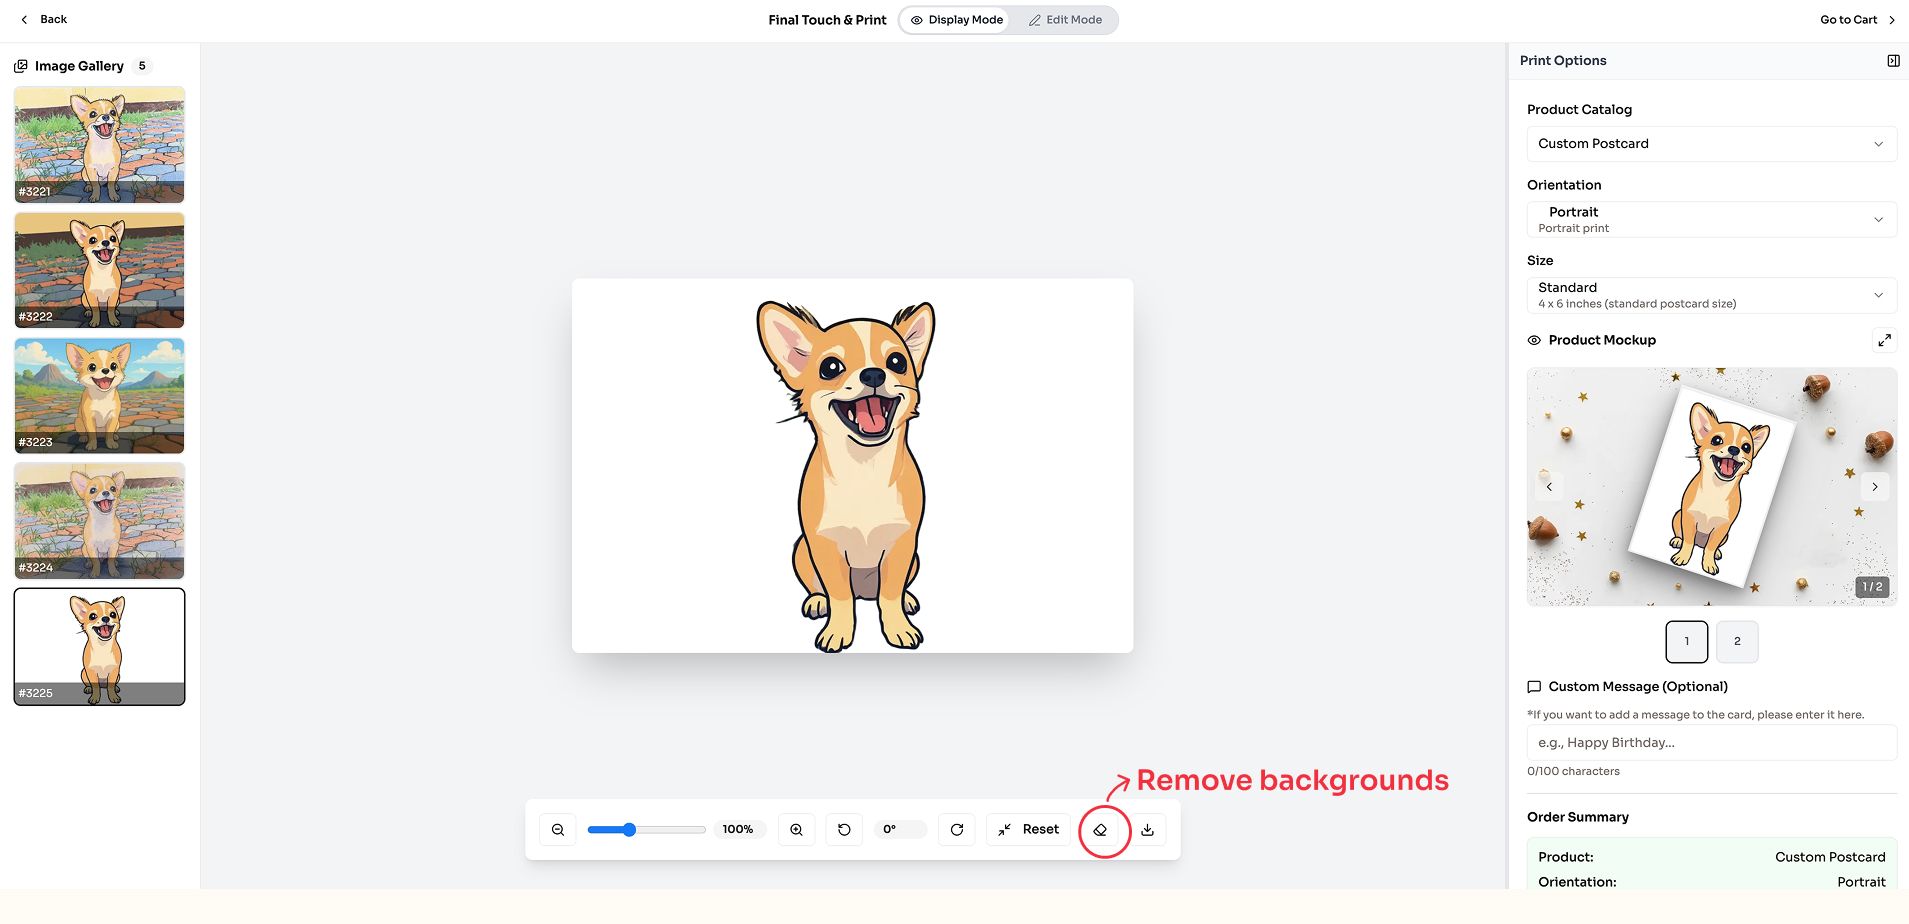Image resolution: width=1909 pixels, height=924 pixels.
Task: Click the Image Gallery icon
Action: tap(21, 66)
